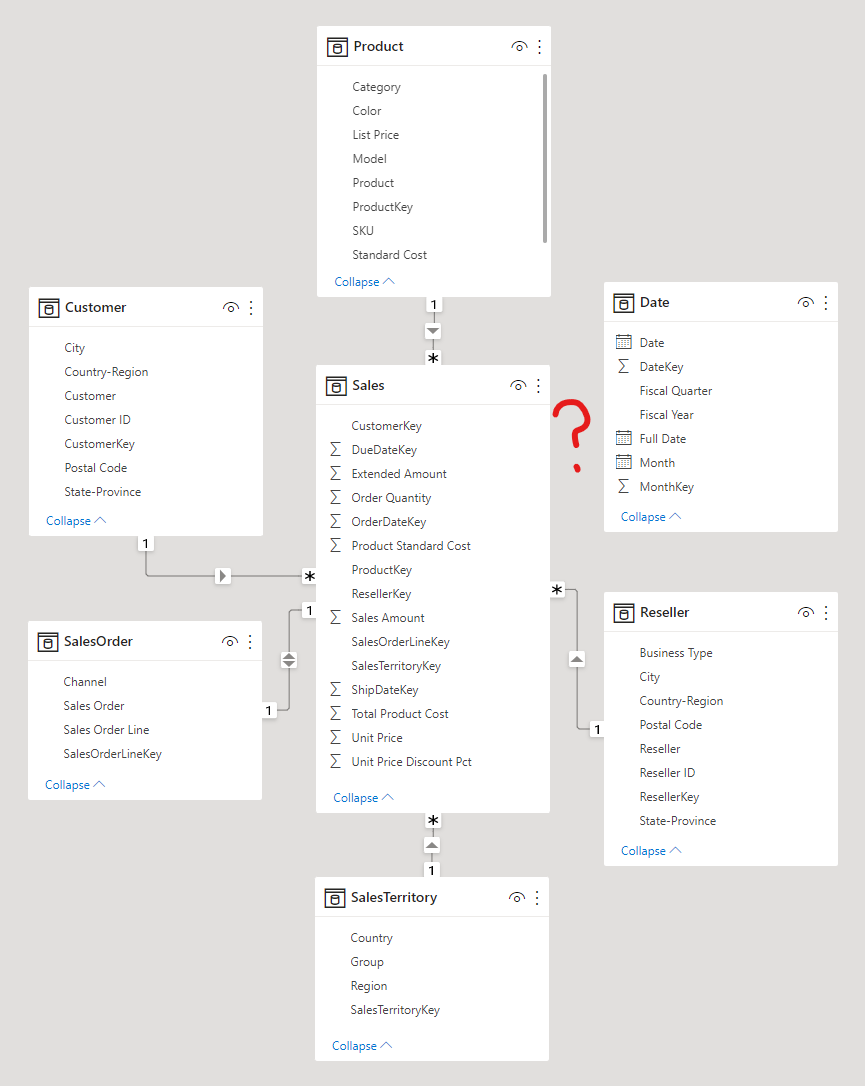
Task: Collapse the Customer table field list
Action: [x=76, y=521]
